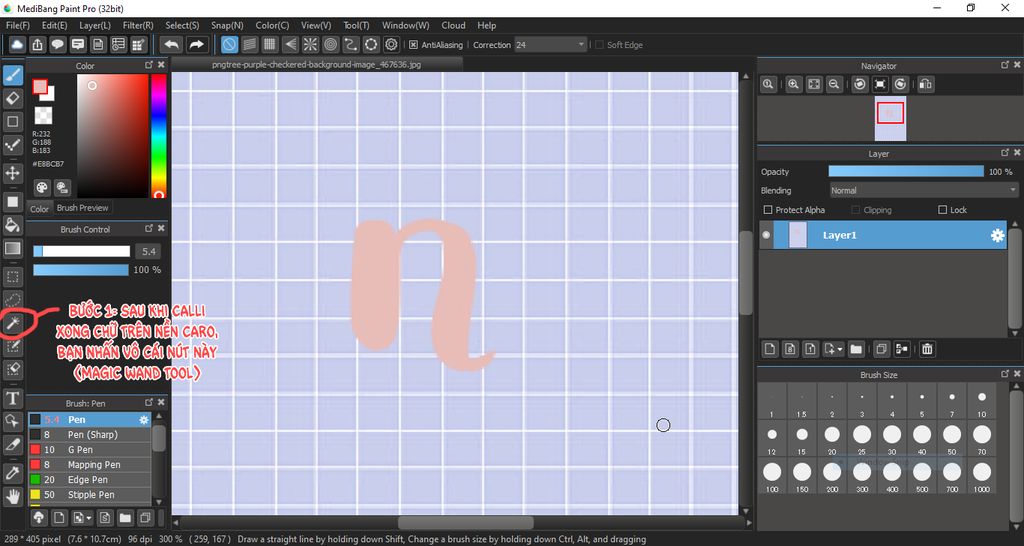
Task: Select the Stipple Pen brush
Action: click(x=89, y=494)
